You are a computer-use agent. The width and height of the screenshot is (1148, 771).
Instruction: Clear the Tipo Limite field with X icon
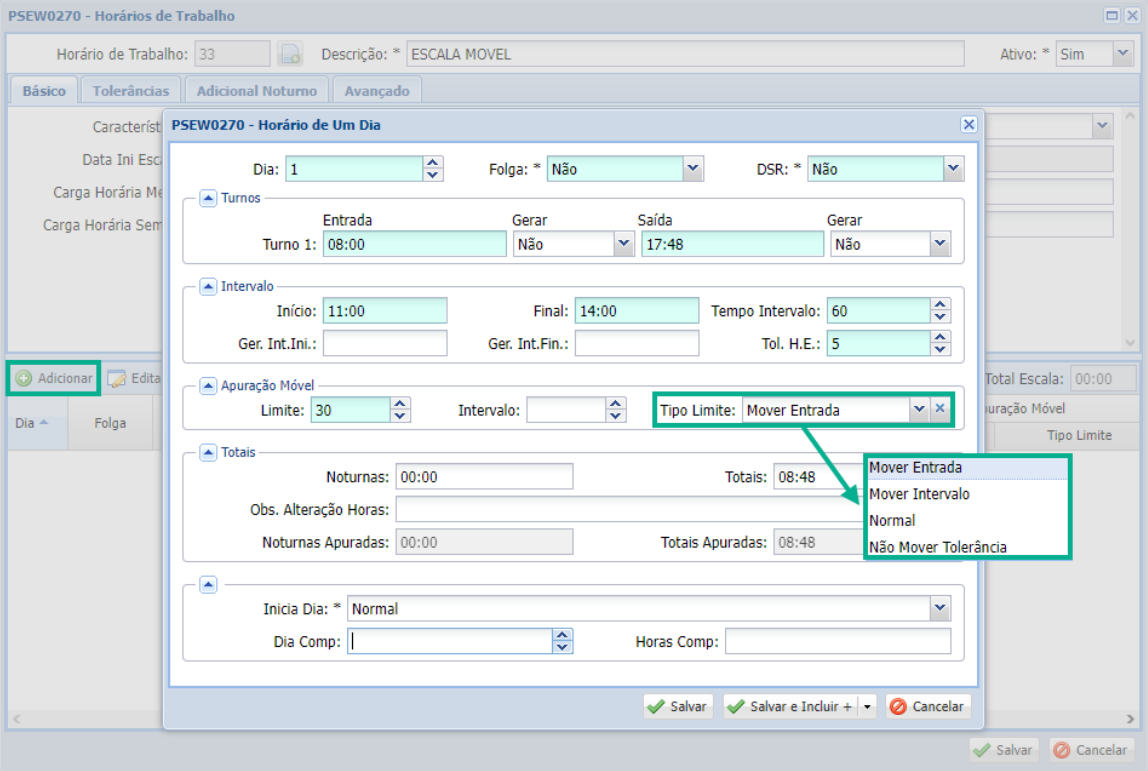pos(939,409)
